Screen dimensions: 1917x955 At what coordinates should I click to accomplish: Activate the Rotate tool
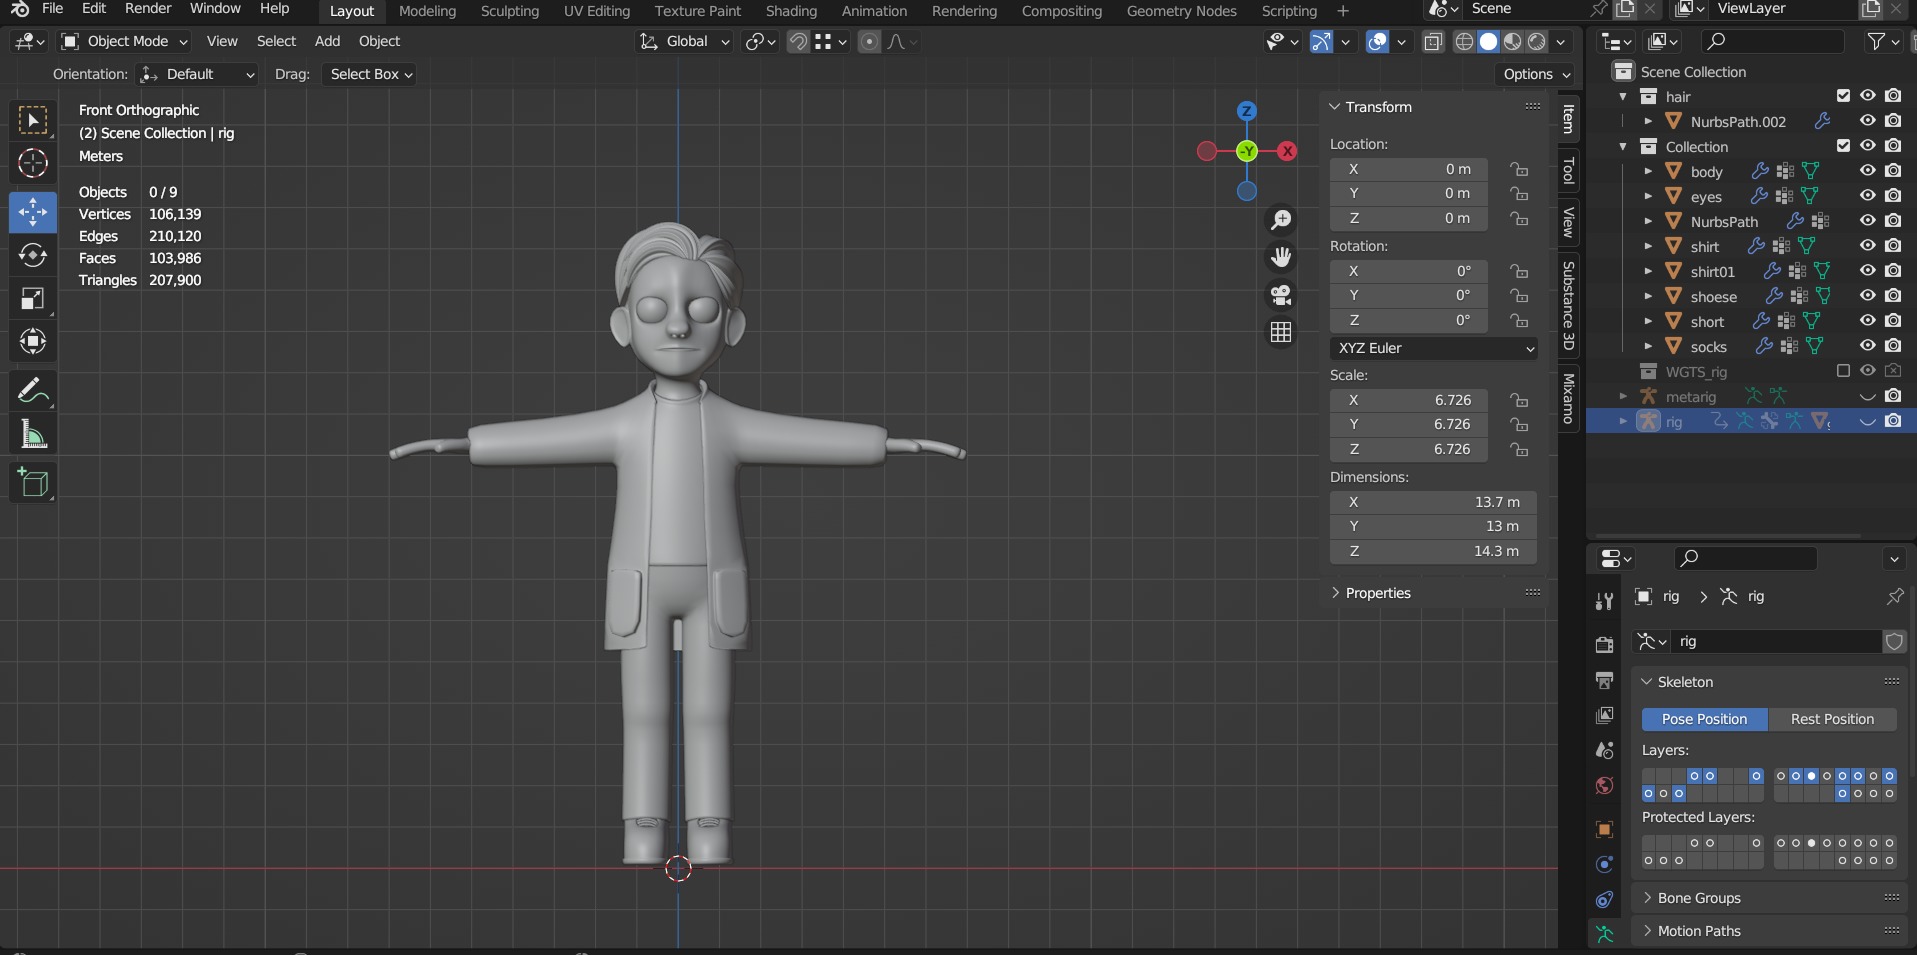click(33, 255)
